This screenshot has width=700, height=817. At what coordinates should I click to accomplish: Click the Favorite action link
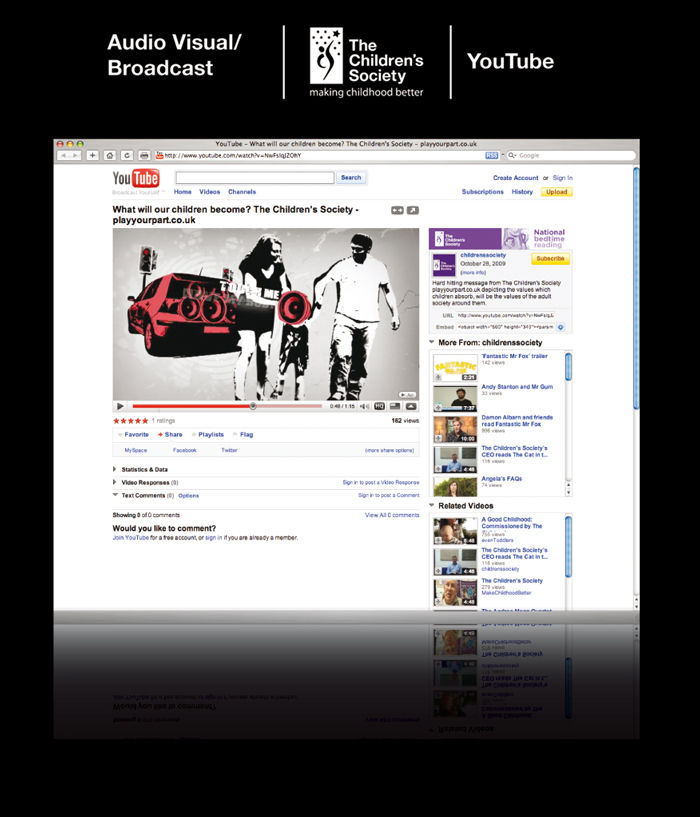136,435
